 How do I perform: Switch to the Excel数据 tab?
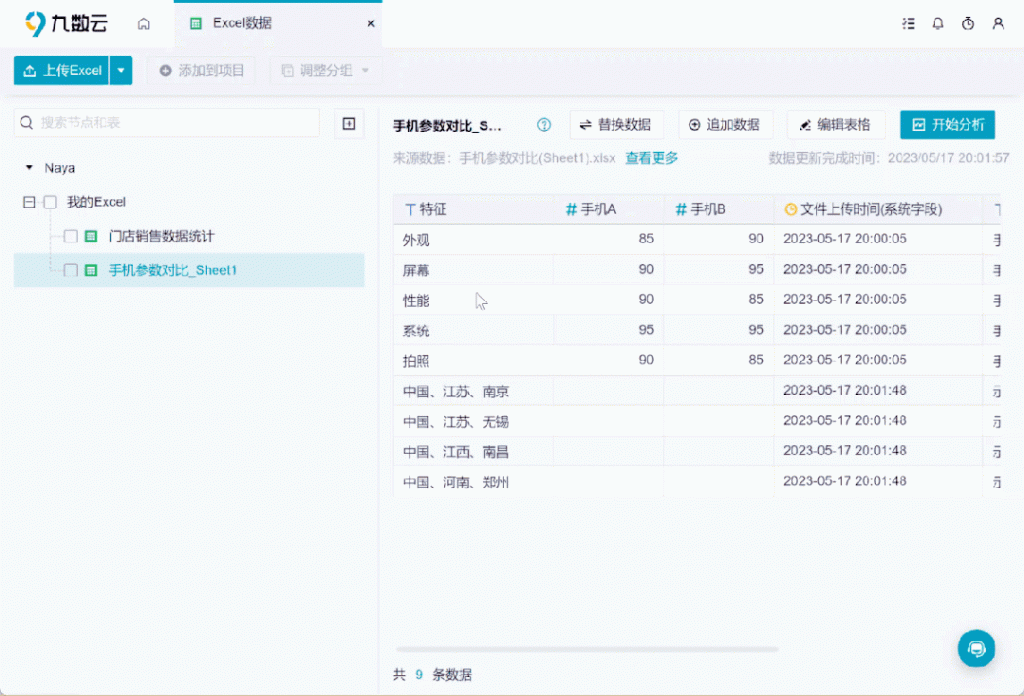click(242, 23)
